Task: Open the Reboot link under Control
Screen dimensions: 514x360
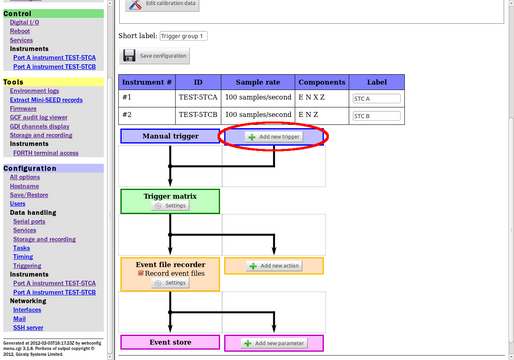Action: (20, 31)
